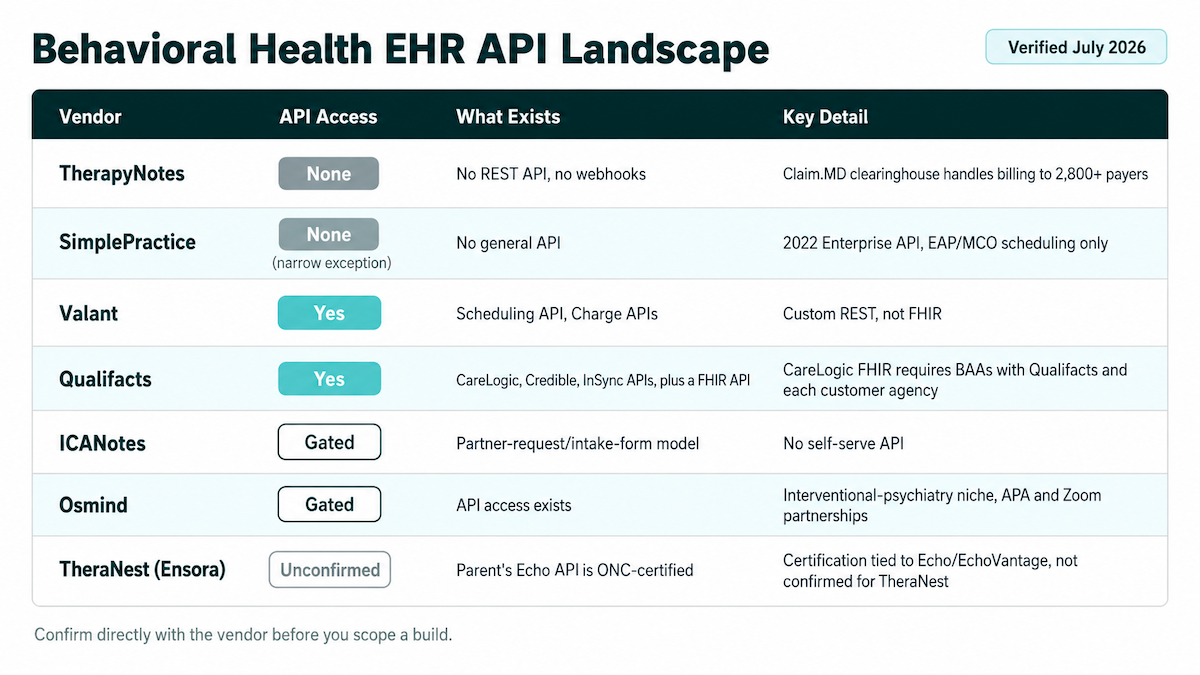Click the Gated badge in ICANotes row
The width and height of the screenshot is (1200, 675).
(x=329, y=442)
